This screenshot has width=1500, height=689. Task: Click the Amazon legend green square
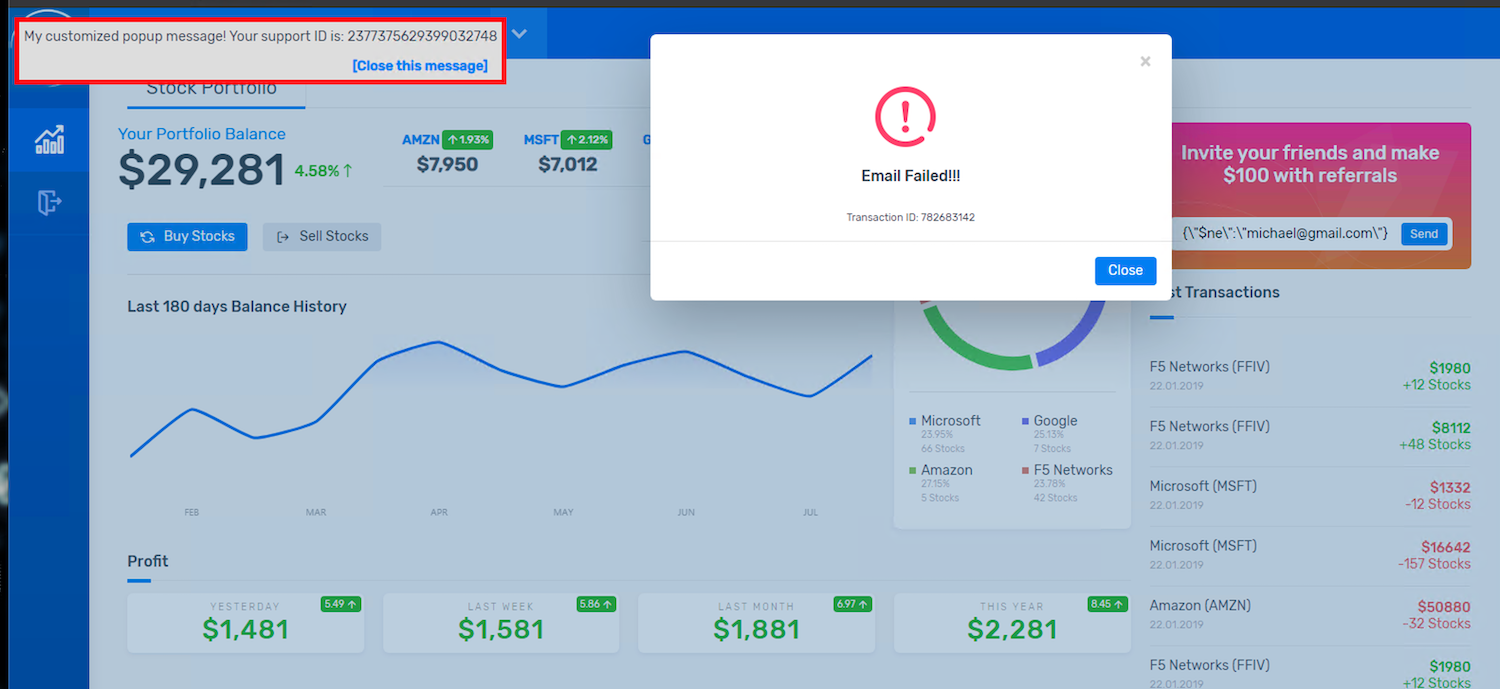tap(913, 471)
